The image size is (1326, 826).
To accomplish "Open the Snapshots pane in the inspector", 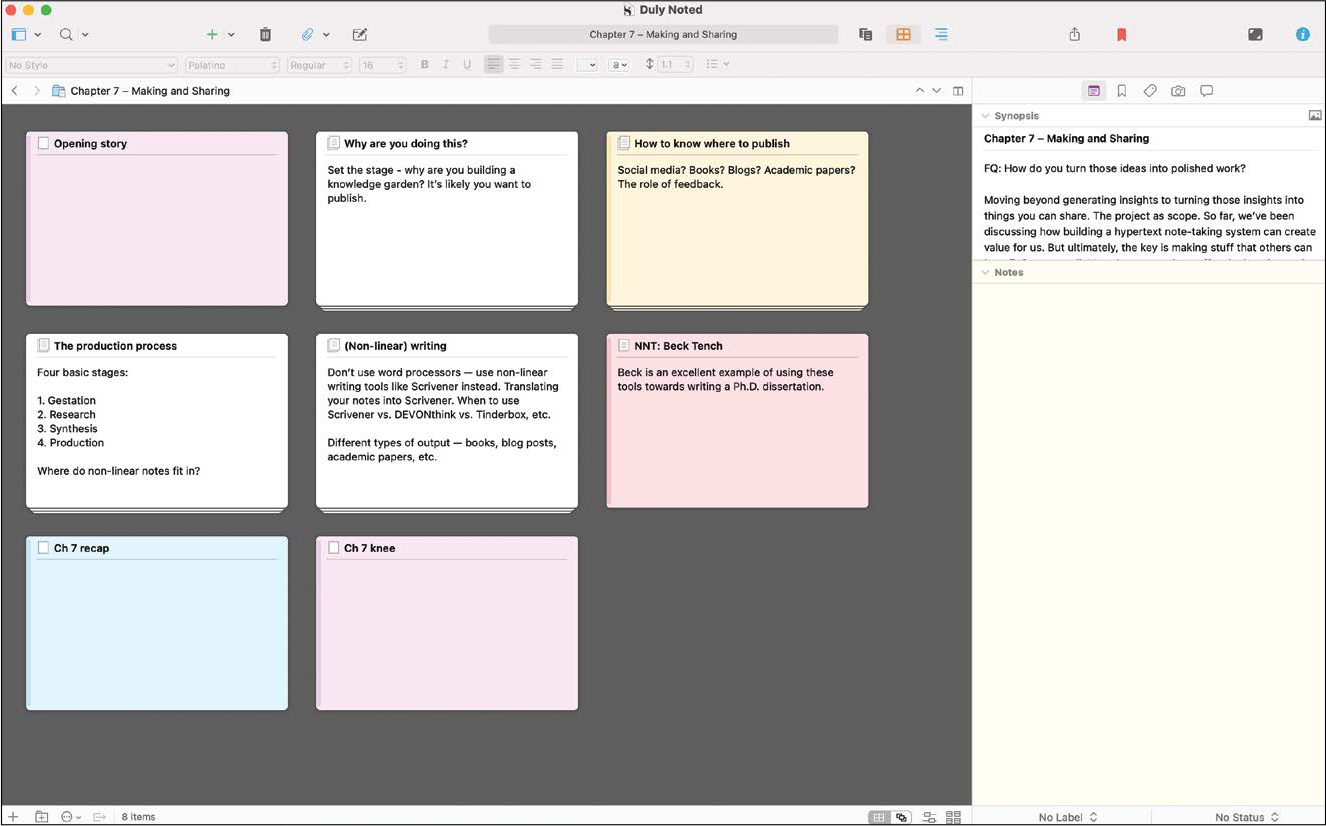I will tap(1178, 90).
